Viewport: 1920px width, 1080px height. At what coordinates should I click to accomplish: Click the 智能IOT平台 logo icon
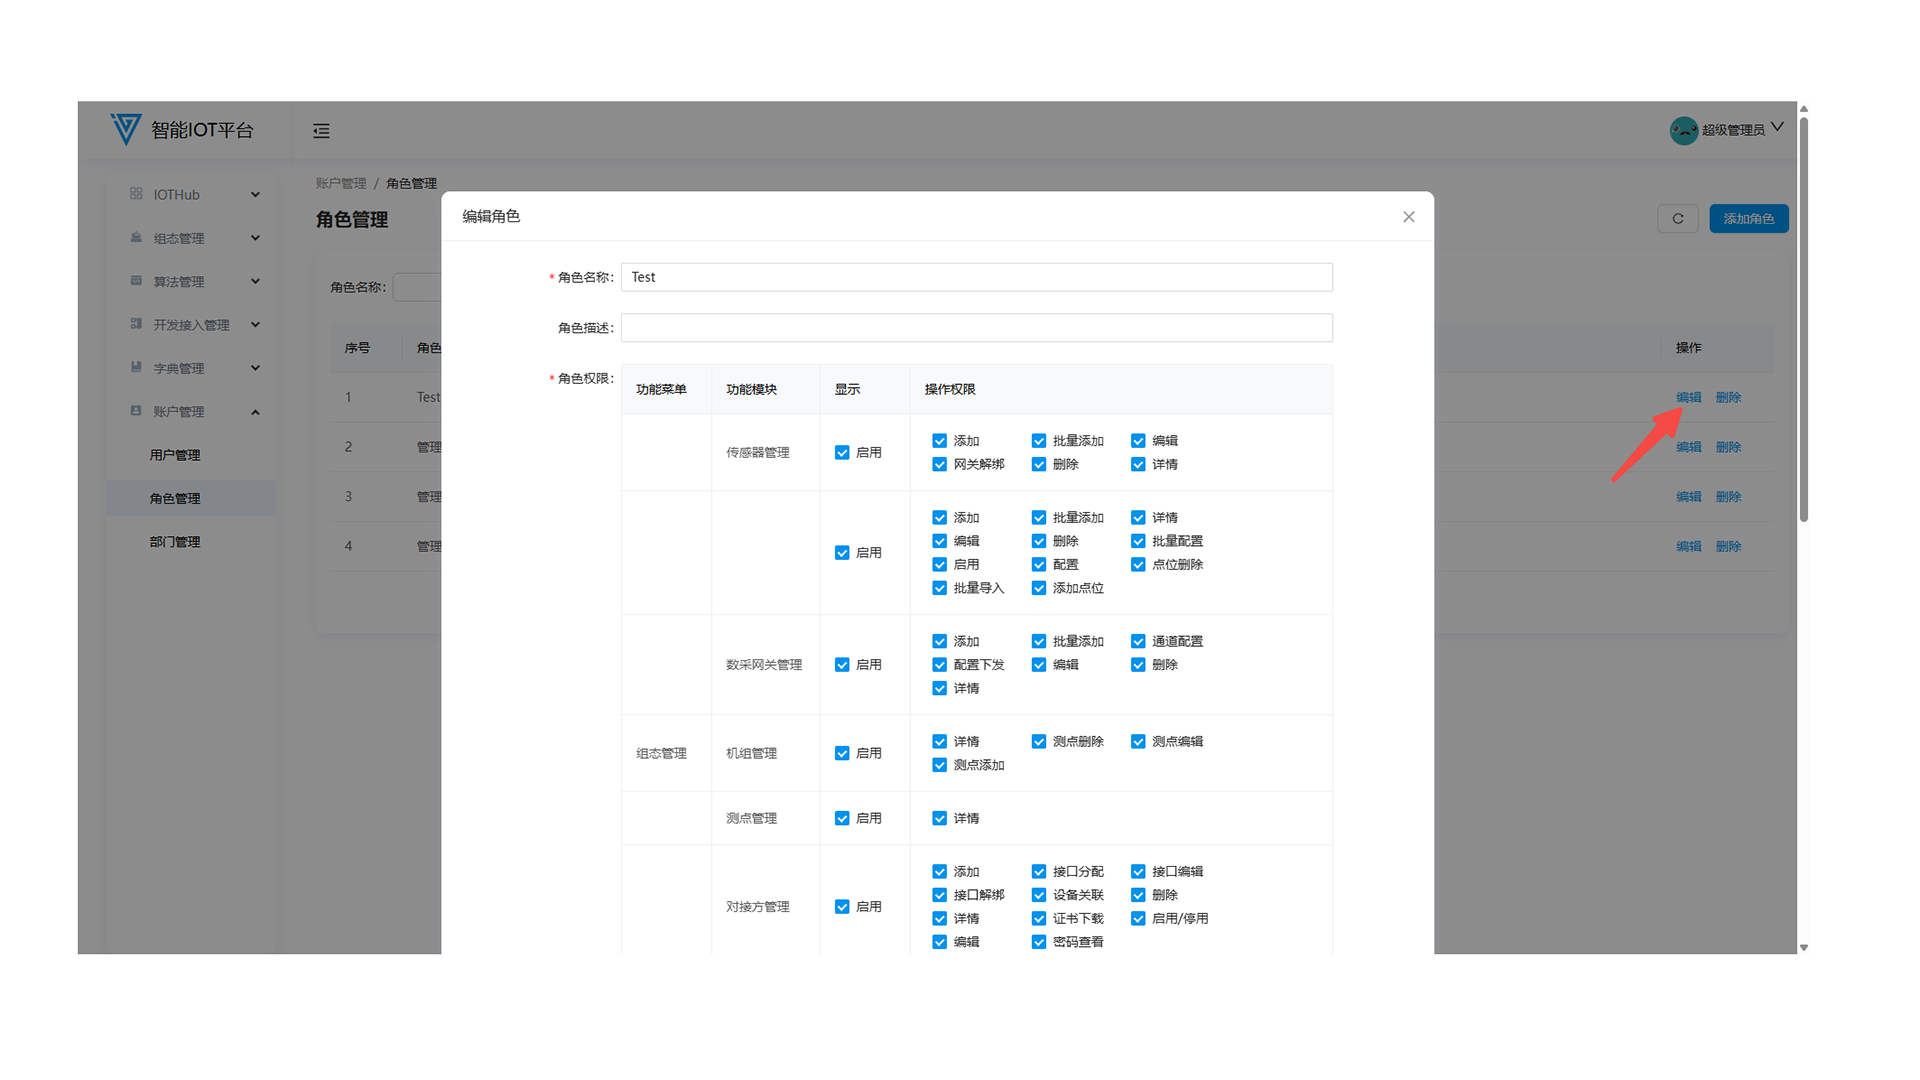(x=126, y=129)
